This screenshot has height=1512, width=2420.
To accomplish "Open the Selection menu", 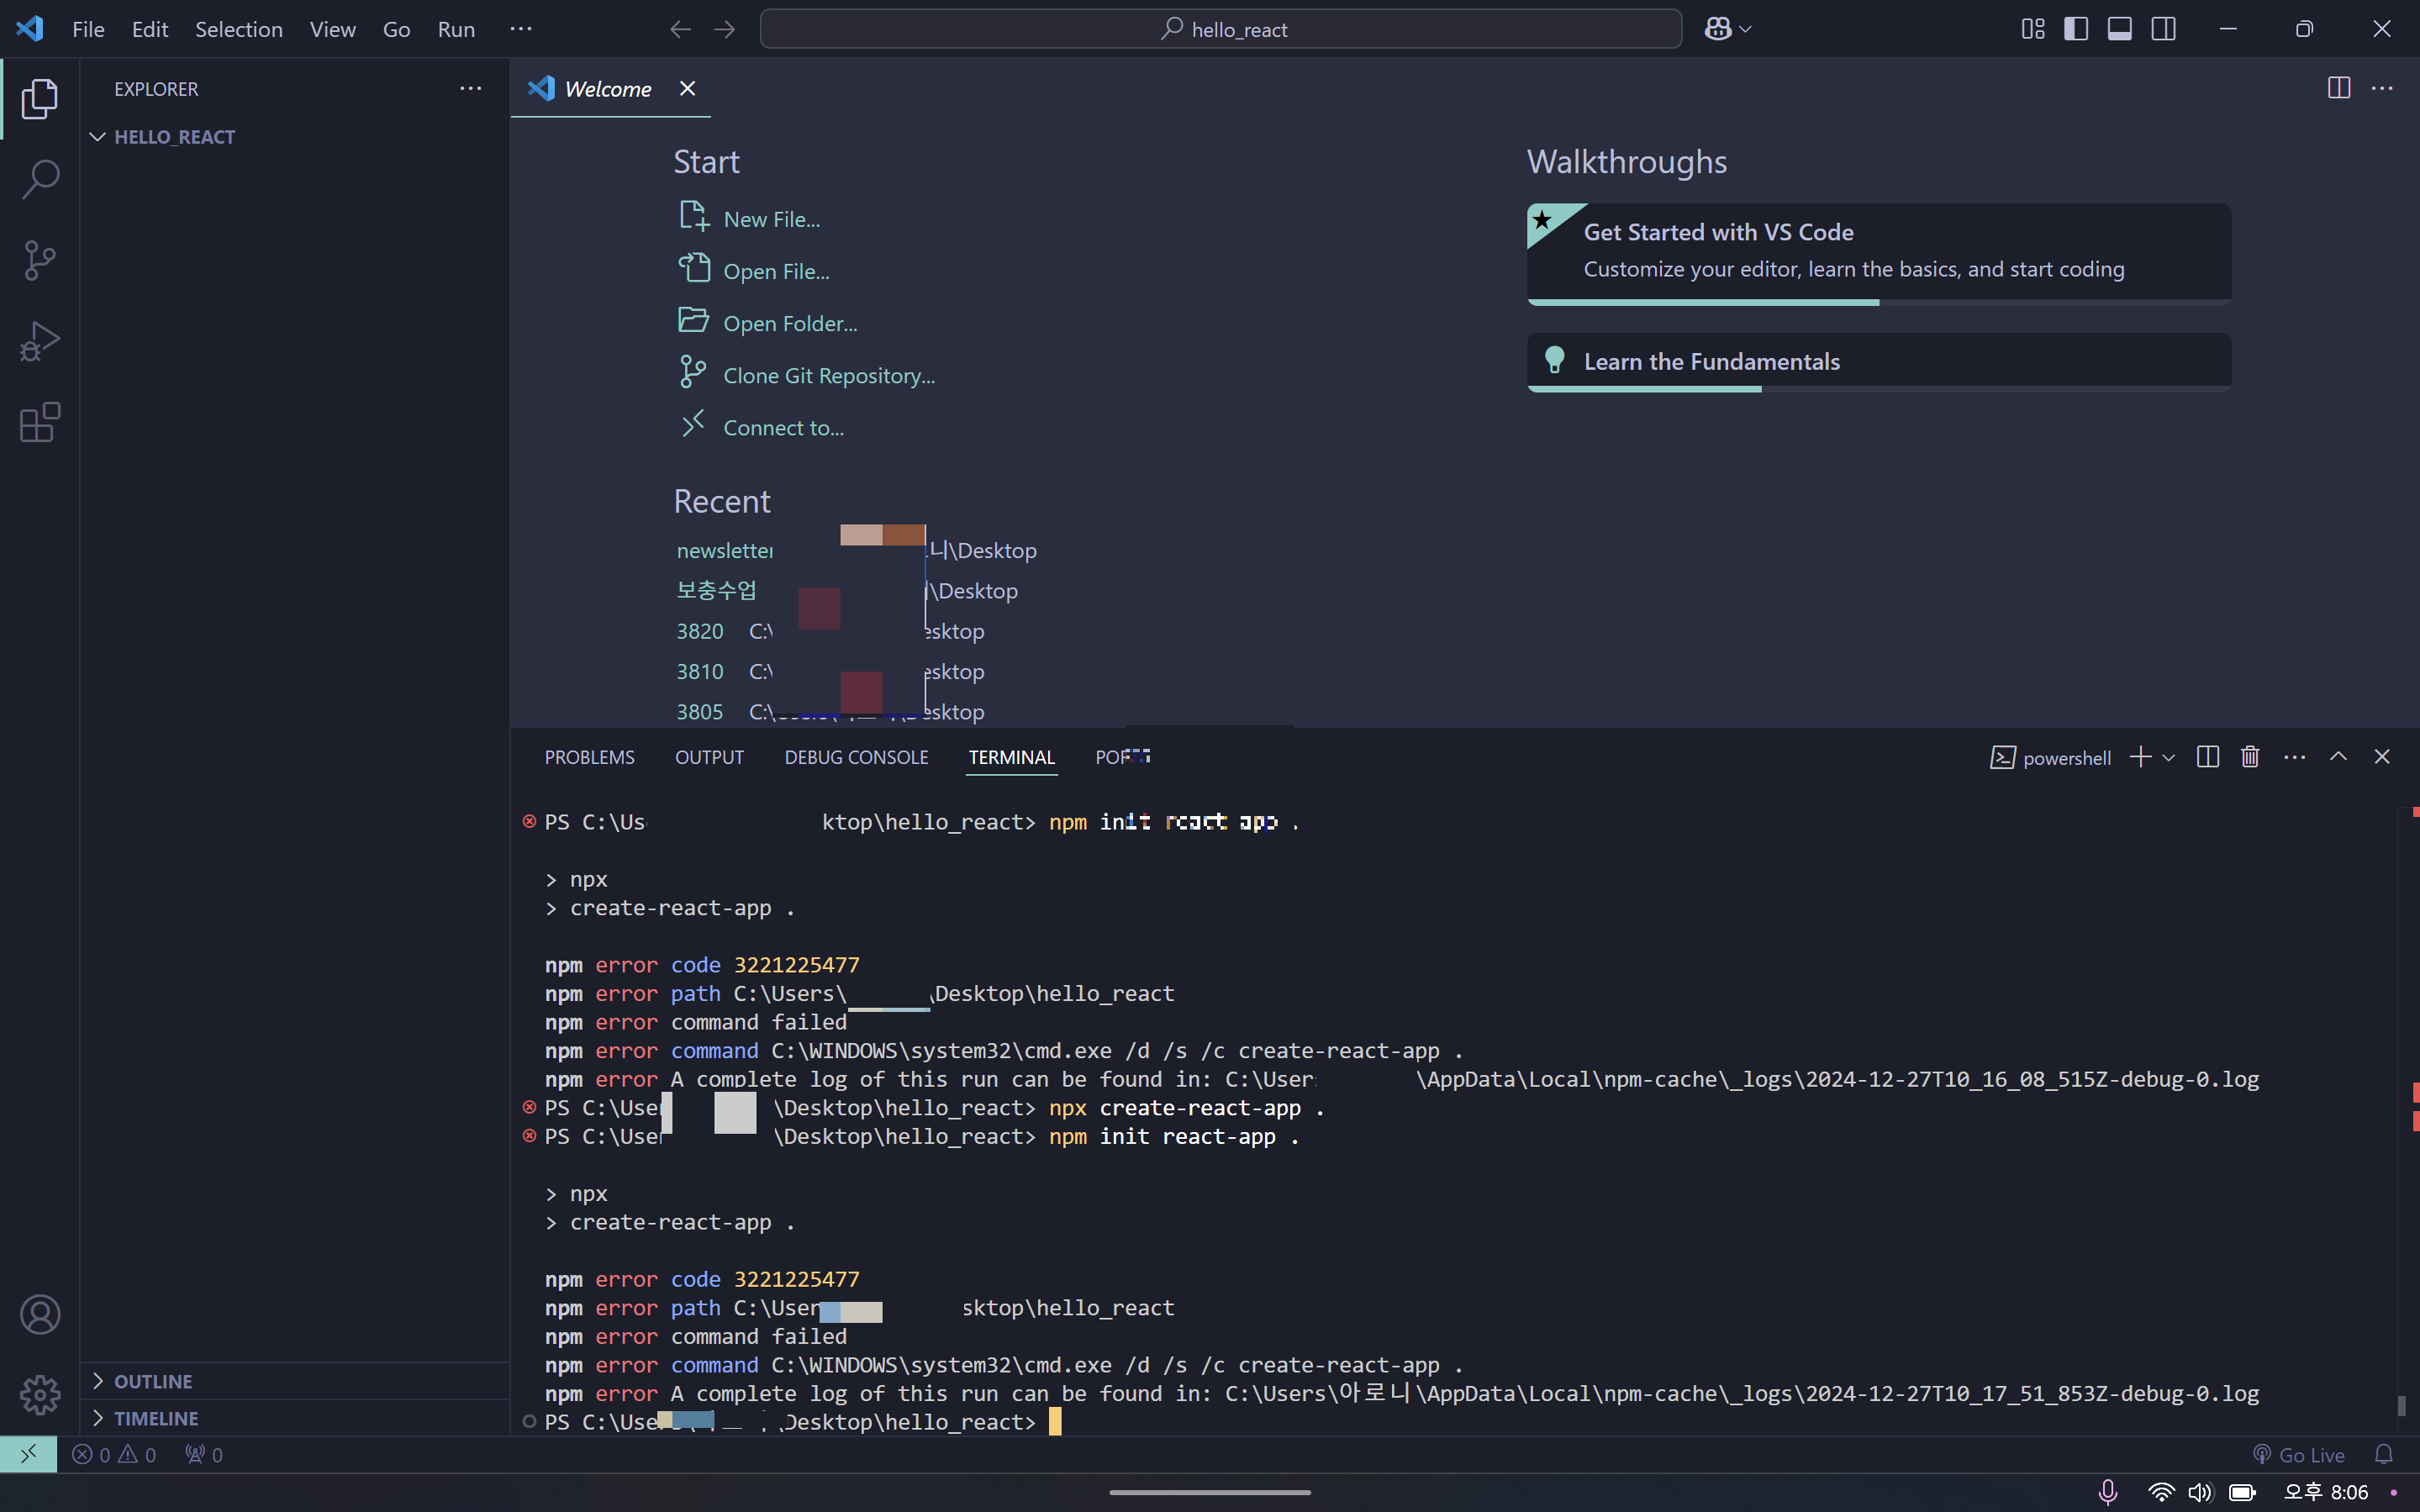I will tap(238, 29).
